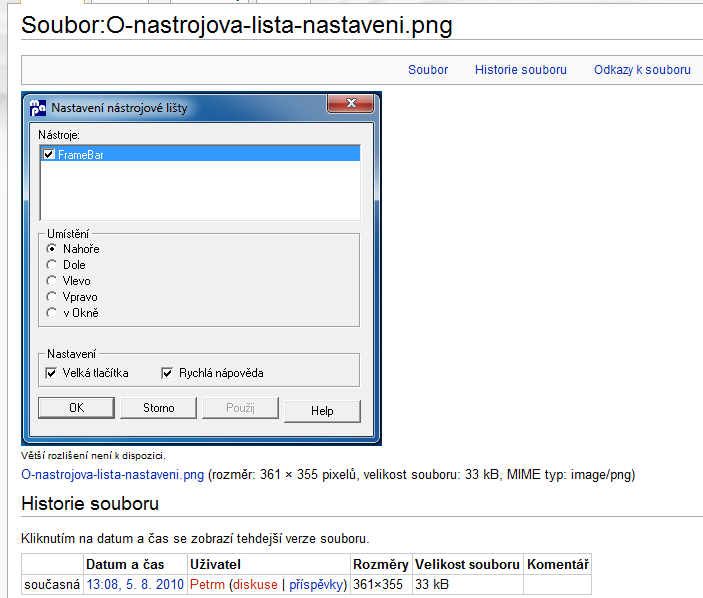Viewport: 703px width, 598px height.
Task: Pick the v Okně radio option
Action: coord(52,313)
